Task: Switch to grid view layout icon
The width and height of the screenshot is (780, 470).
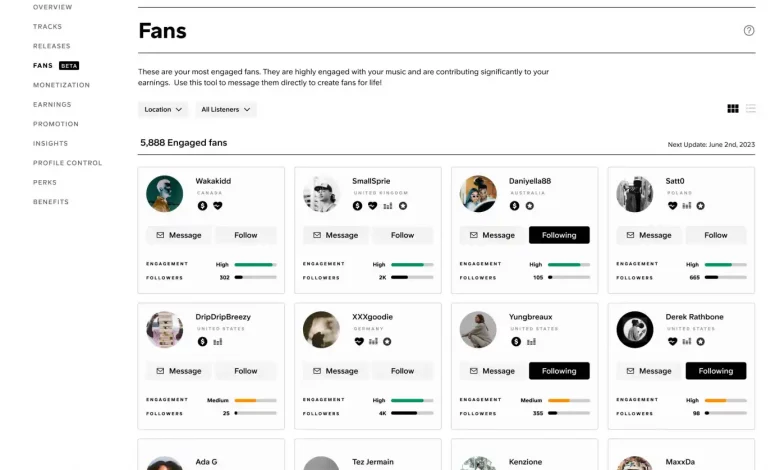Action: 733,108
